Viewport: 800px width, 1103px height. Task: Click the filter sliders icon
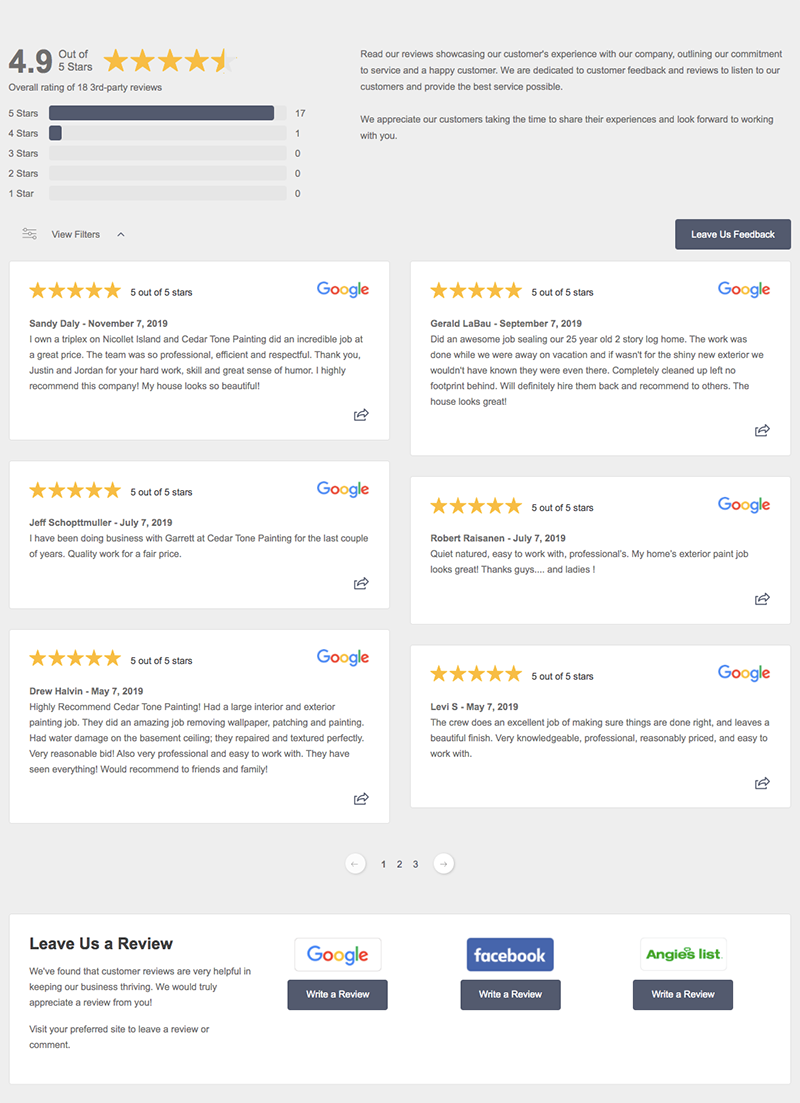tap(30, 234)
